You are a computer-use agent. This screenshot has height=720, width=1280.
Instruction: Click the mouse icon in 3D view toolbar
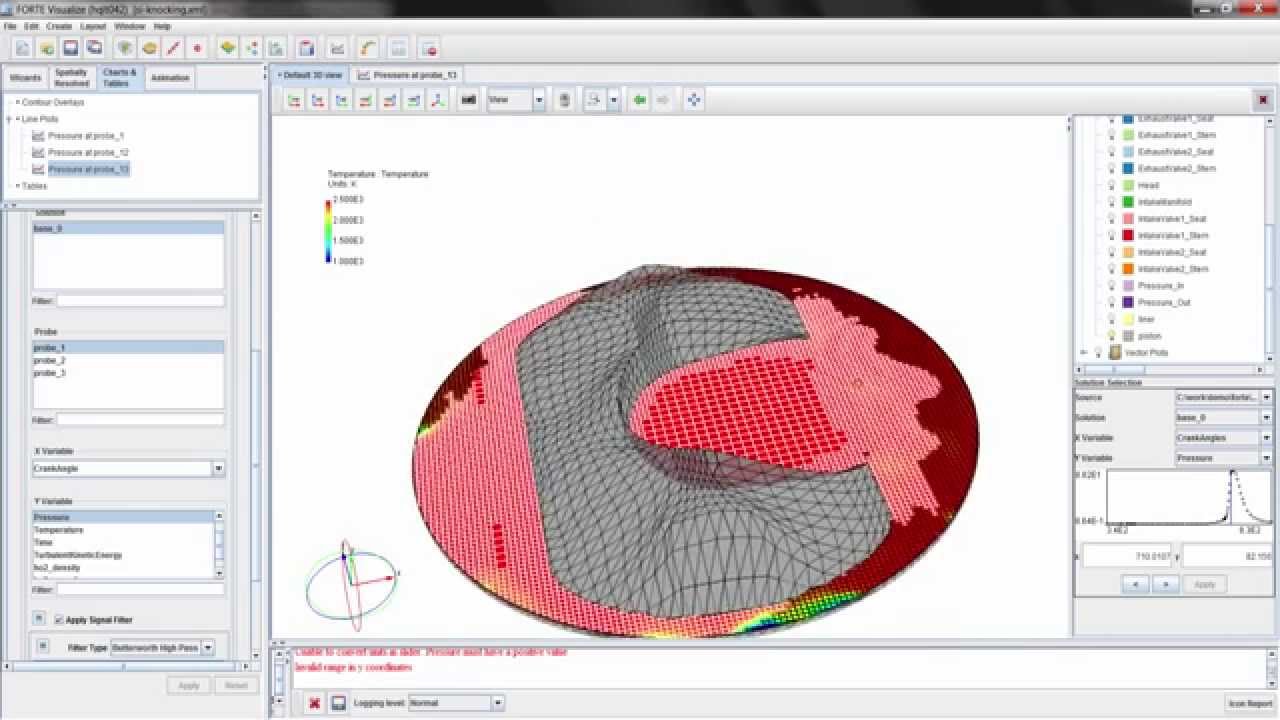coord(564,100)
